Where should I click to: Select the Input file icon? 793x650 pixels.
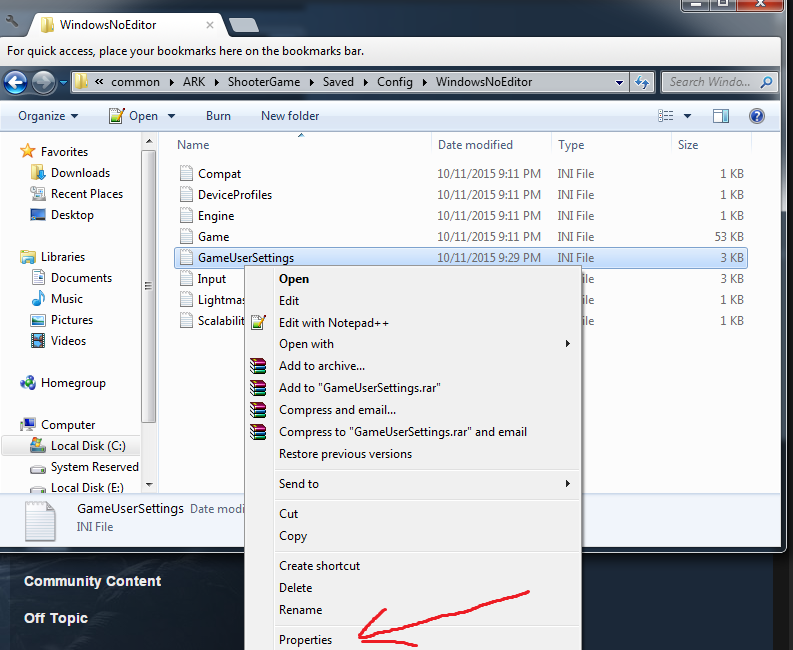(186, 279)
